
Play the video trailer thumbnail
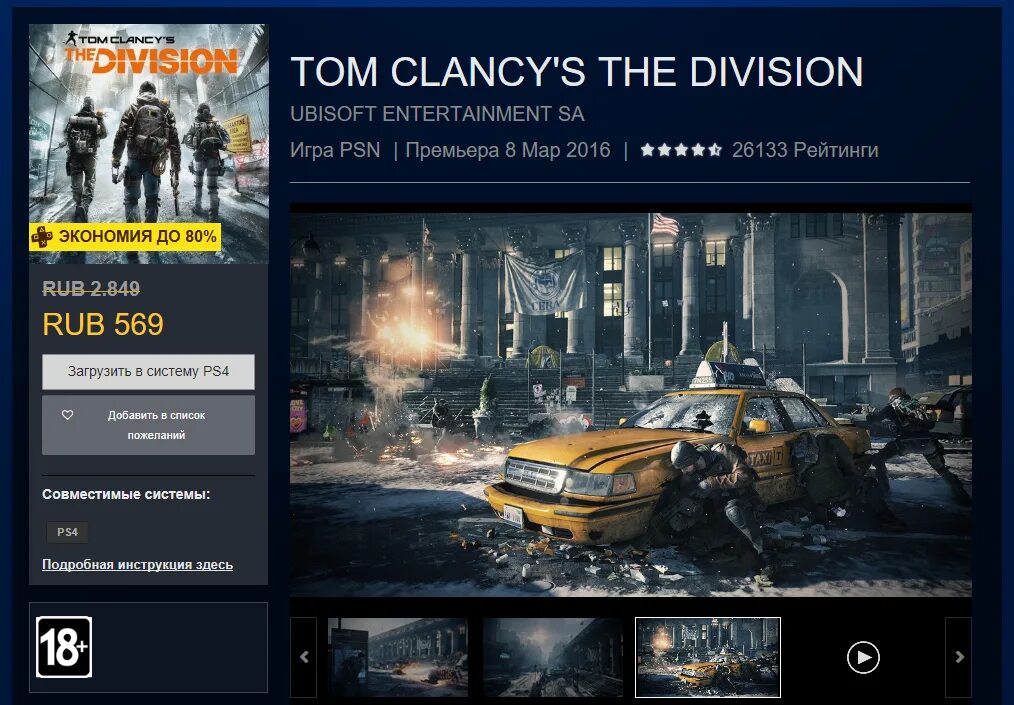863,657
